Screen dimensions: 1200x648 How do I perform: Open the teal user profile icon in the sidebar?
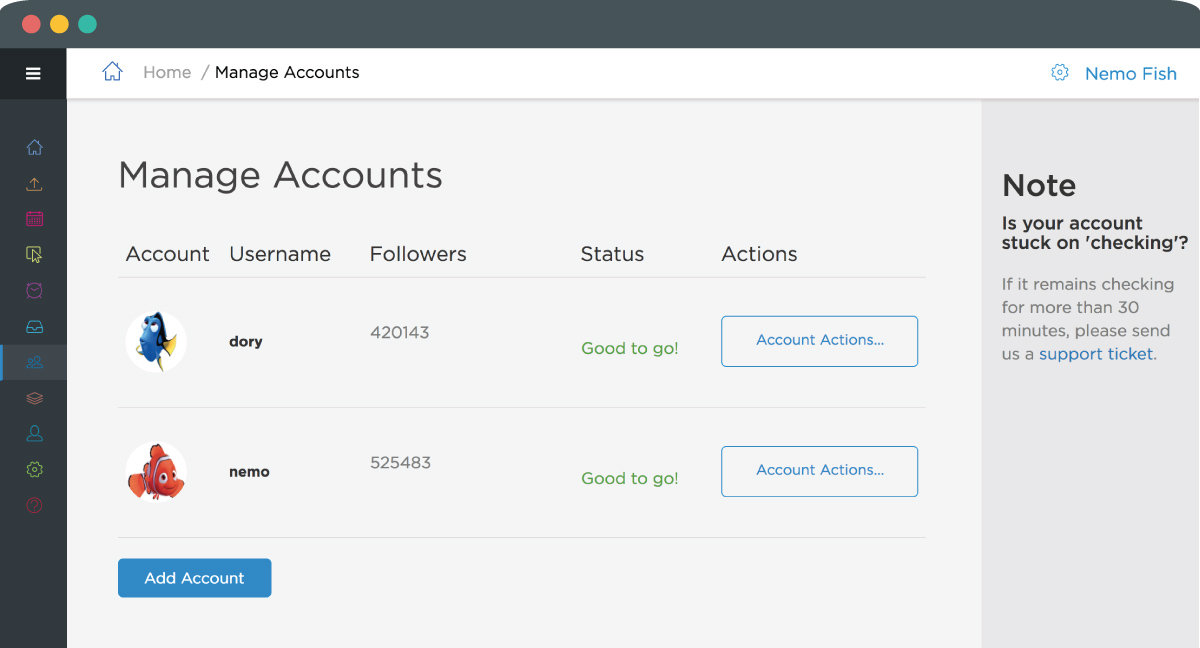[x=34, y=433]
